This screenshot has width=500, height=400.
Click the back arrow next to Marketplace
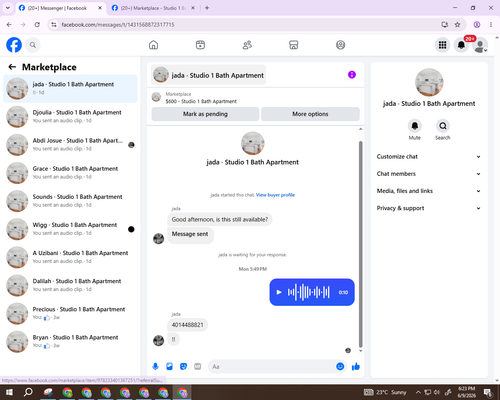pos(12,67)
